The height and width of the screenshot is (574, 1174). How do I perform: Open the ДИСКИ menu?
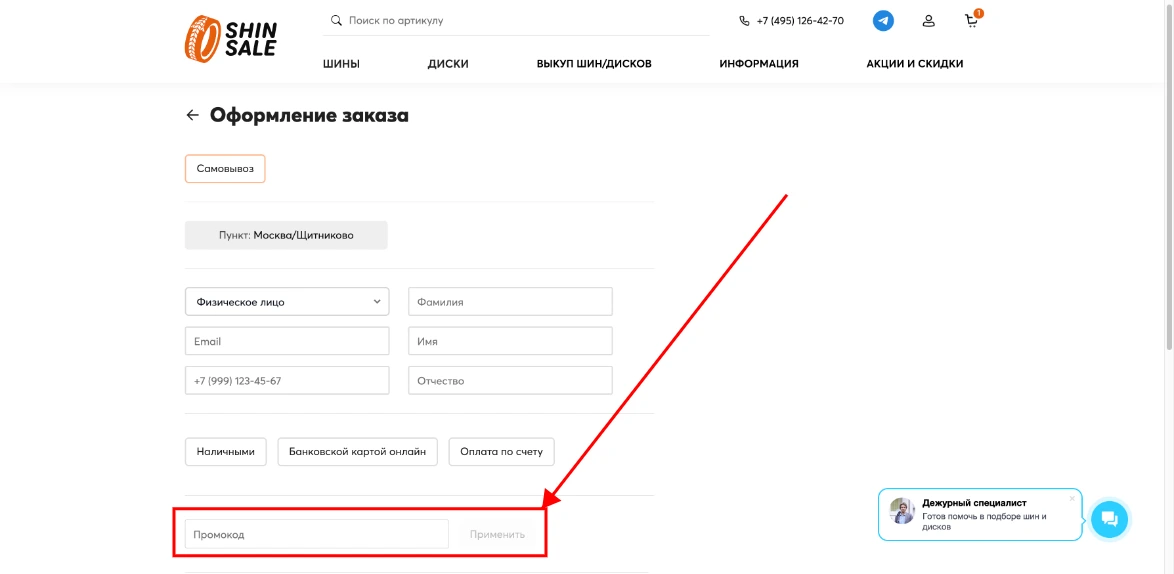click(448, 64)
